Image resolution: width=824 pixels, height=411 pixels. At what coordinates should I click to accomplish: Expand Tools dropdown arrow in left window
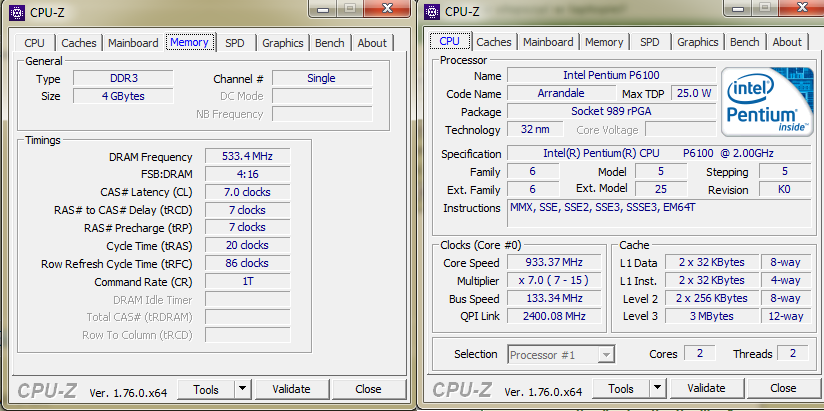[x=242, y=389]
